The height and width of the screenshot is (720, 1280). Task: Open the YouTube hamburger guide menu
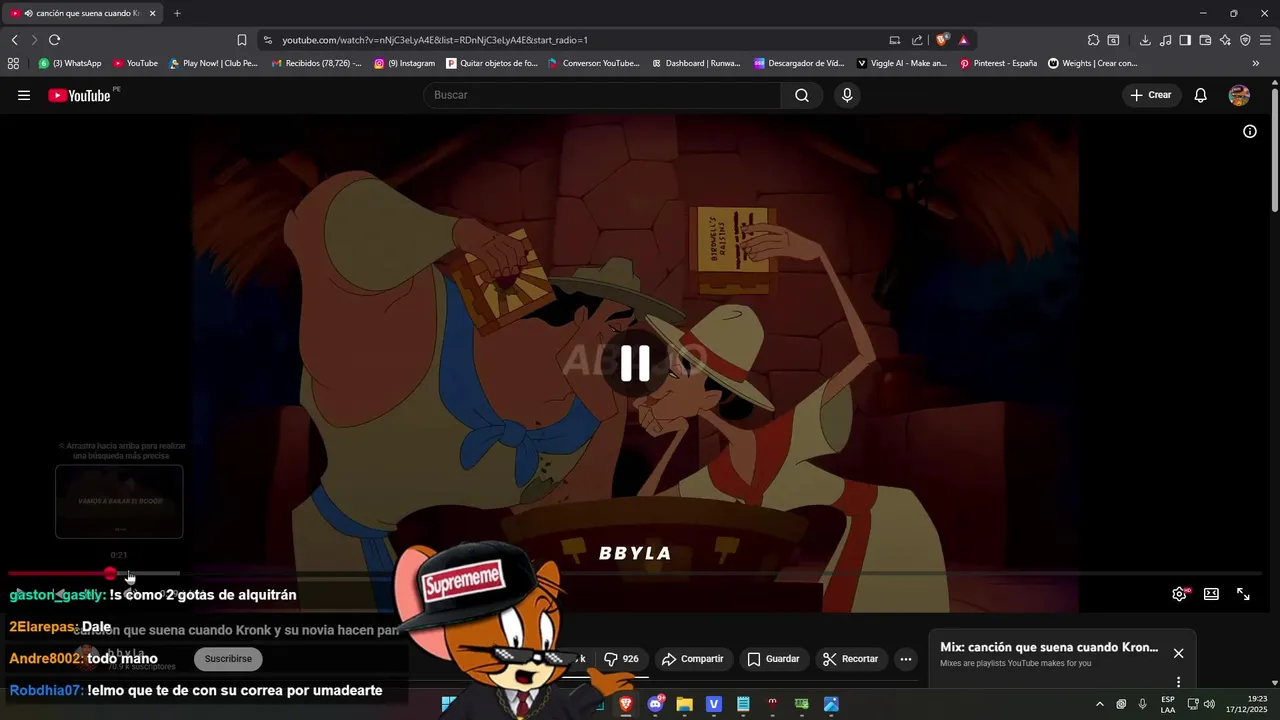(24, 95)
